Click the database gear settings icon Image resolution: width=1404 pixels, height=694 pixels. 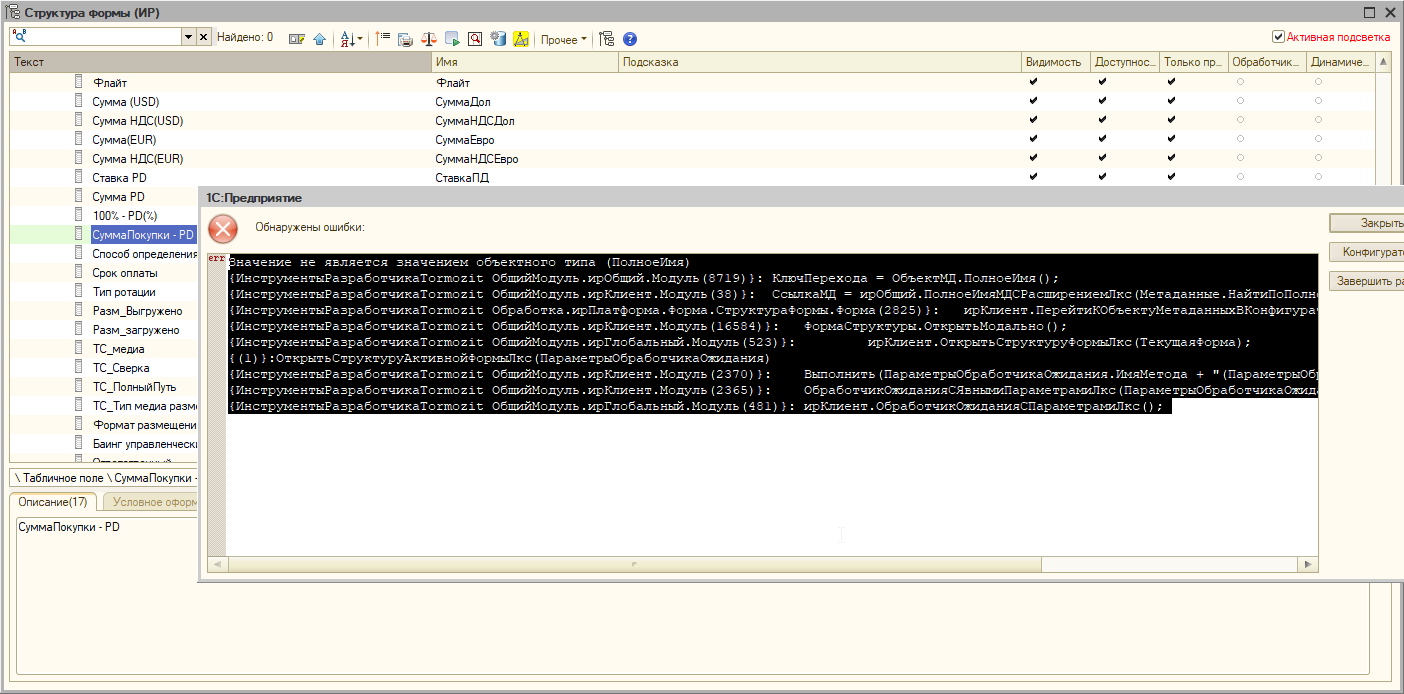(498, 39)
